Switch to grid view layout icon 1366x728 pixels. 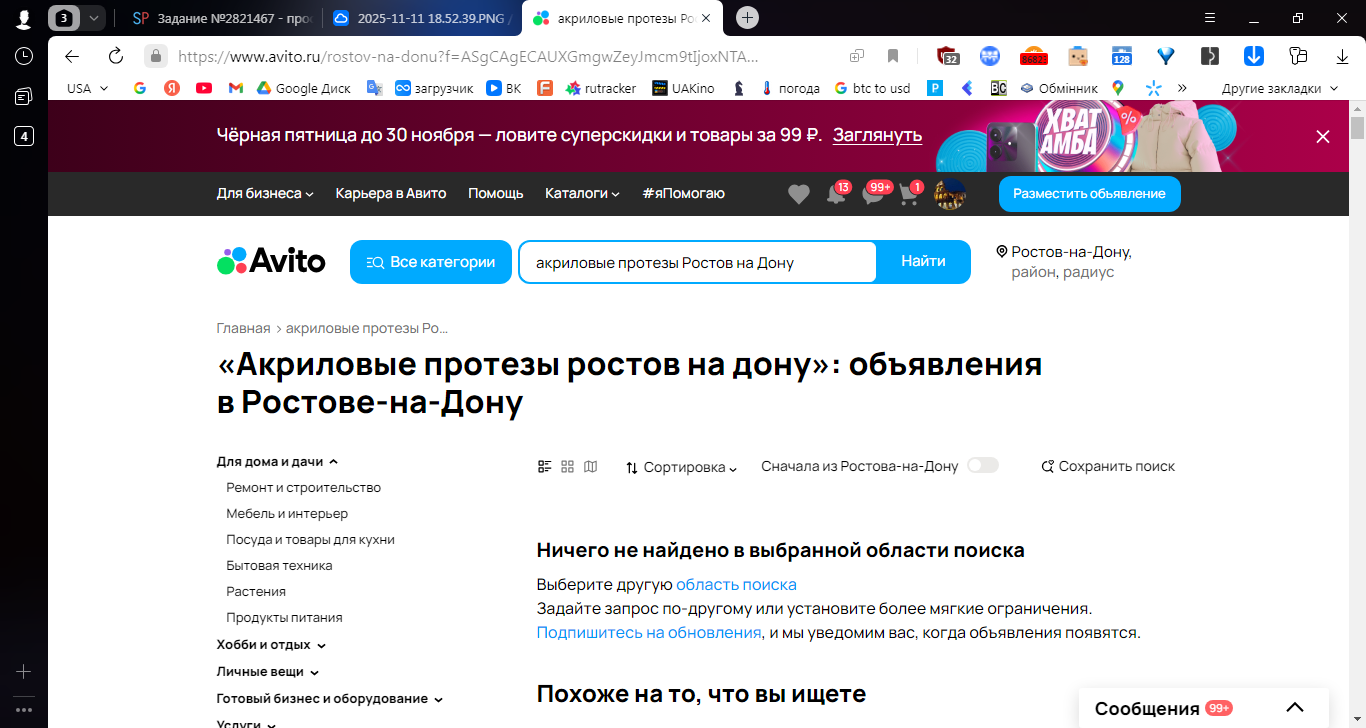[568, 466]
